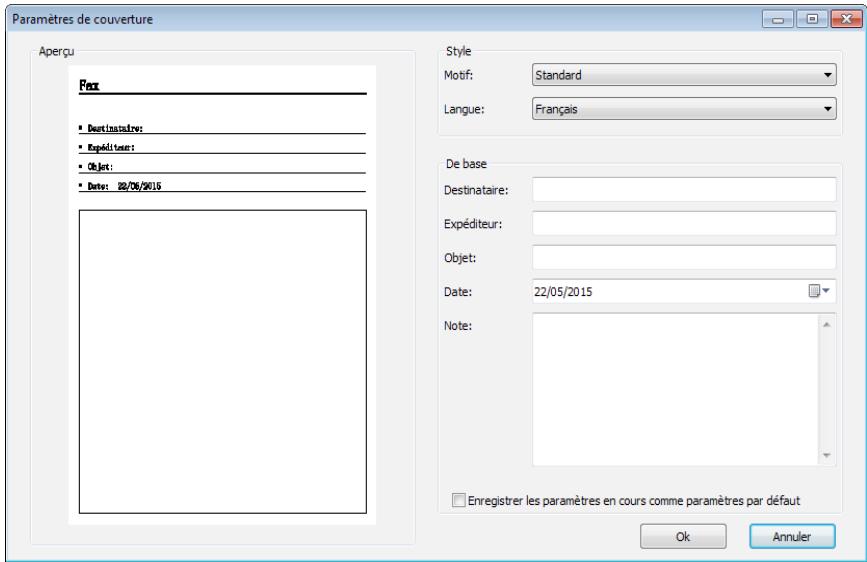Click the fax cover preview thumbnail
The height and width of the screenshot is (562, 867).
(222, 295)
